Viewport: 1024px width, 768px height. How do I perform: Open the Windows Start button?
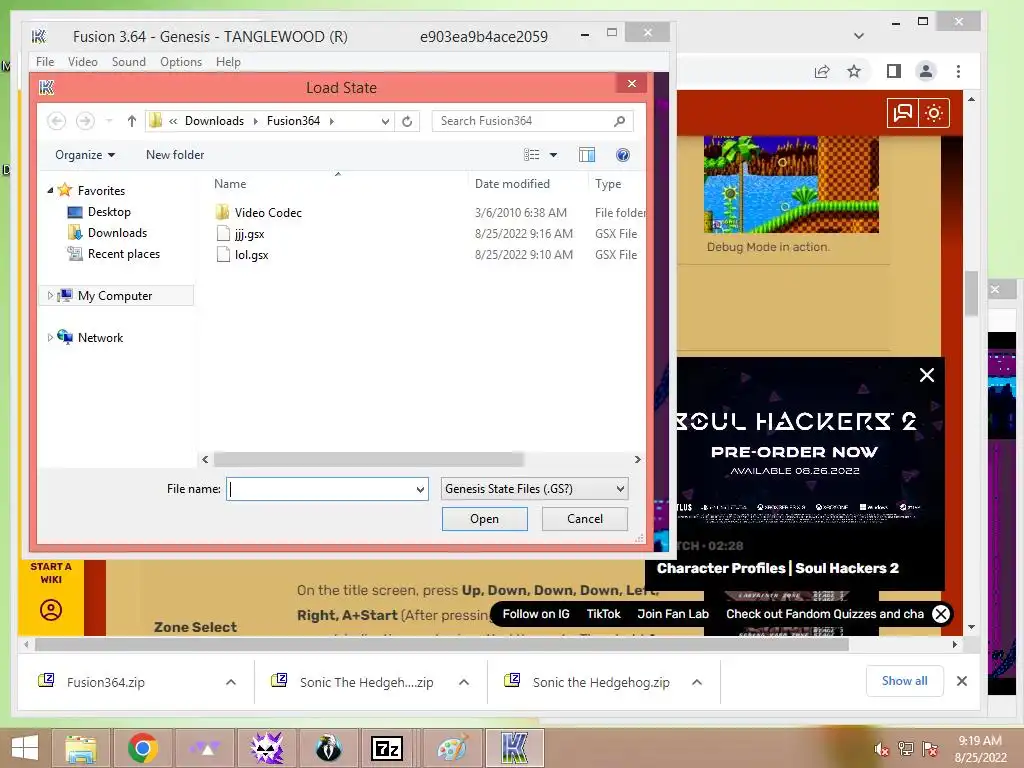click(25, 748)
